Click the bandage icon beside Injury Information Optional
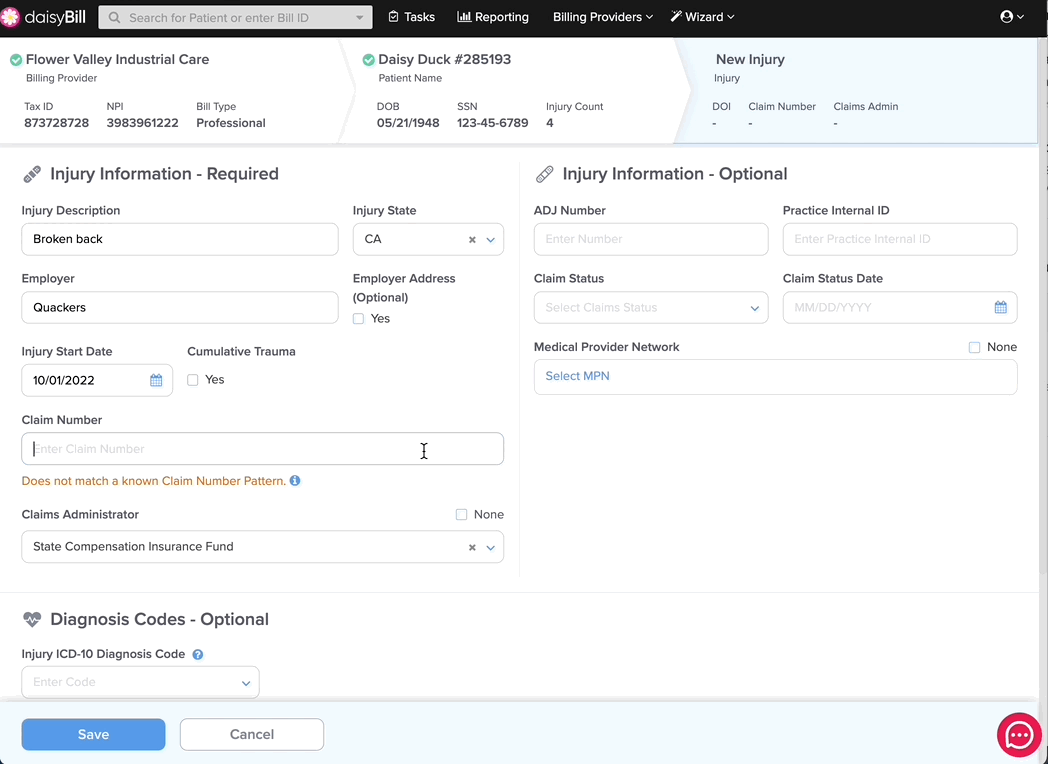This screenshot has width=1048, height=764. click(x=545, y=174)
